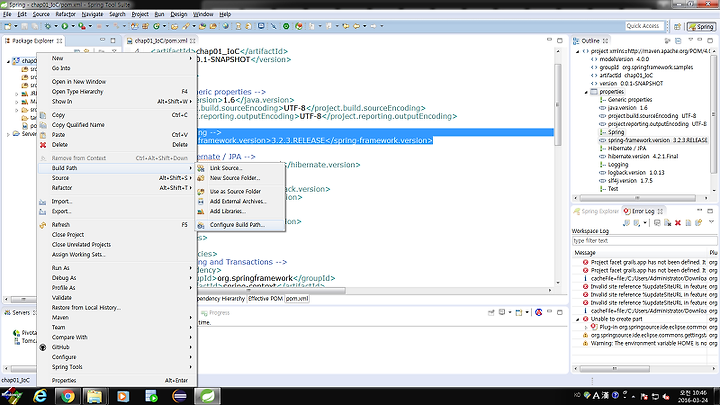The width and height of the screenshot is (720, 405).
Task: Click the Configure Build Path icon
Action: click(201, 225)
